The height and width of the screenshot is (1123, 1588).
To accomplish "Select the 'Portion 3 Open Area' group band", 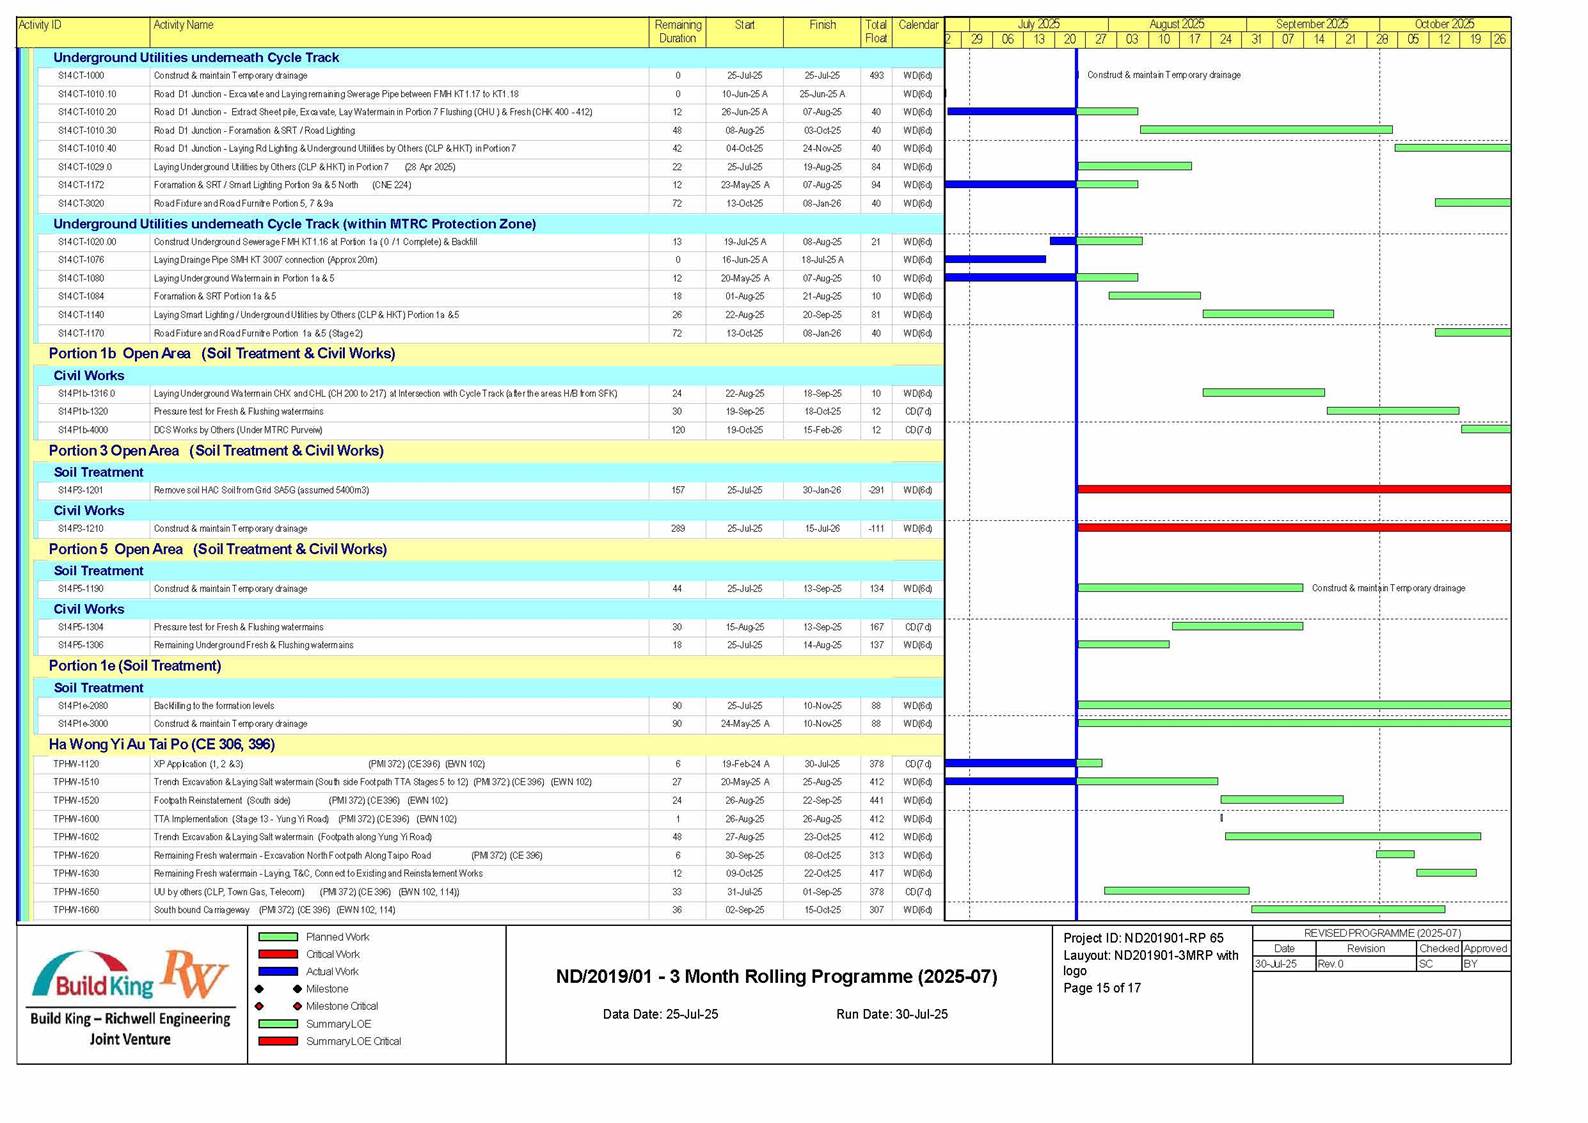I will (487, 451).
